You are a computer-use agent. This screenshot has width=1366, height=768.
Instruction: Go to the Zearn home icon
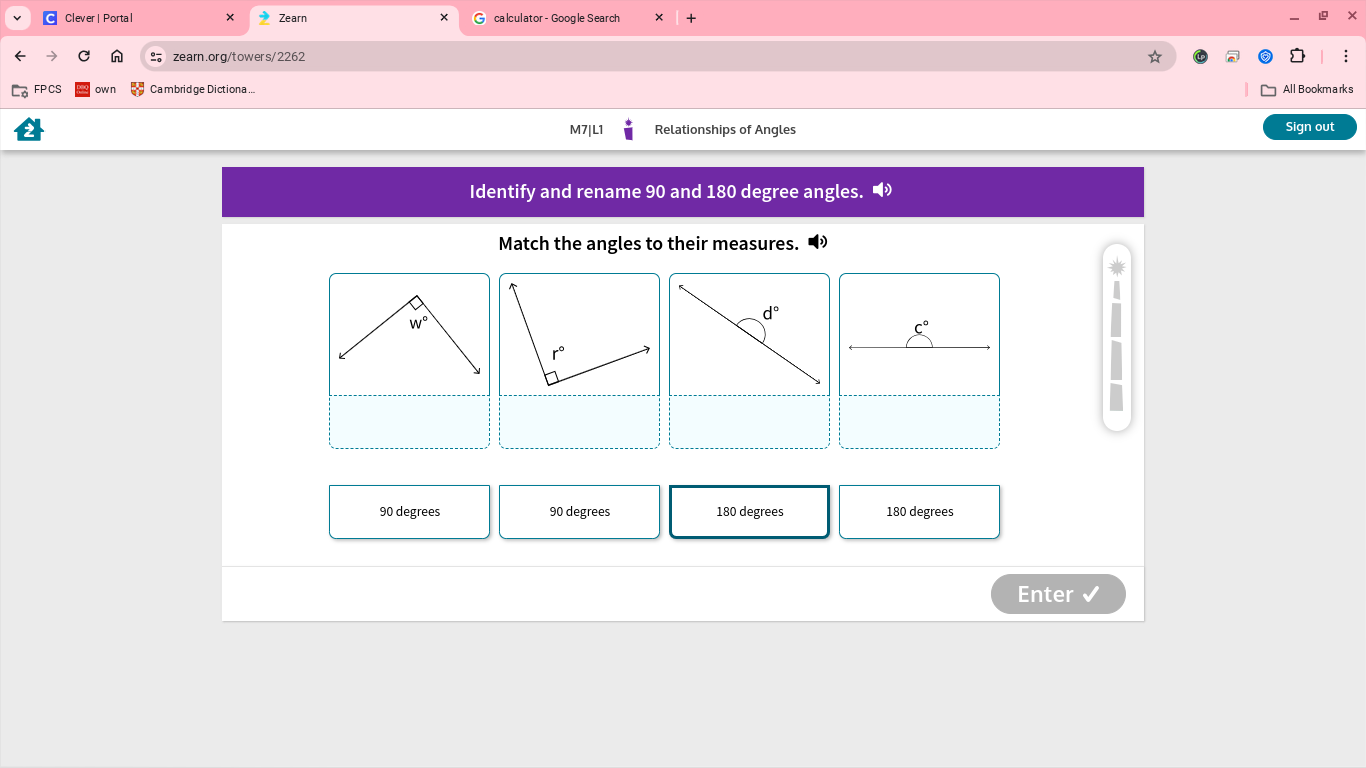[29, 129]
